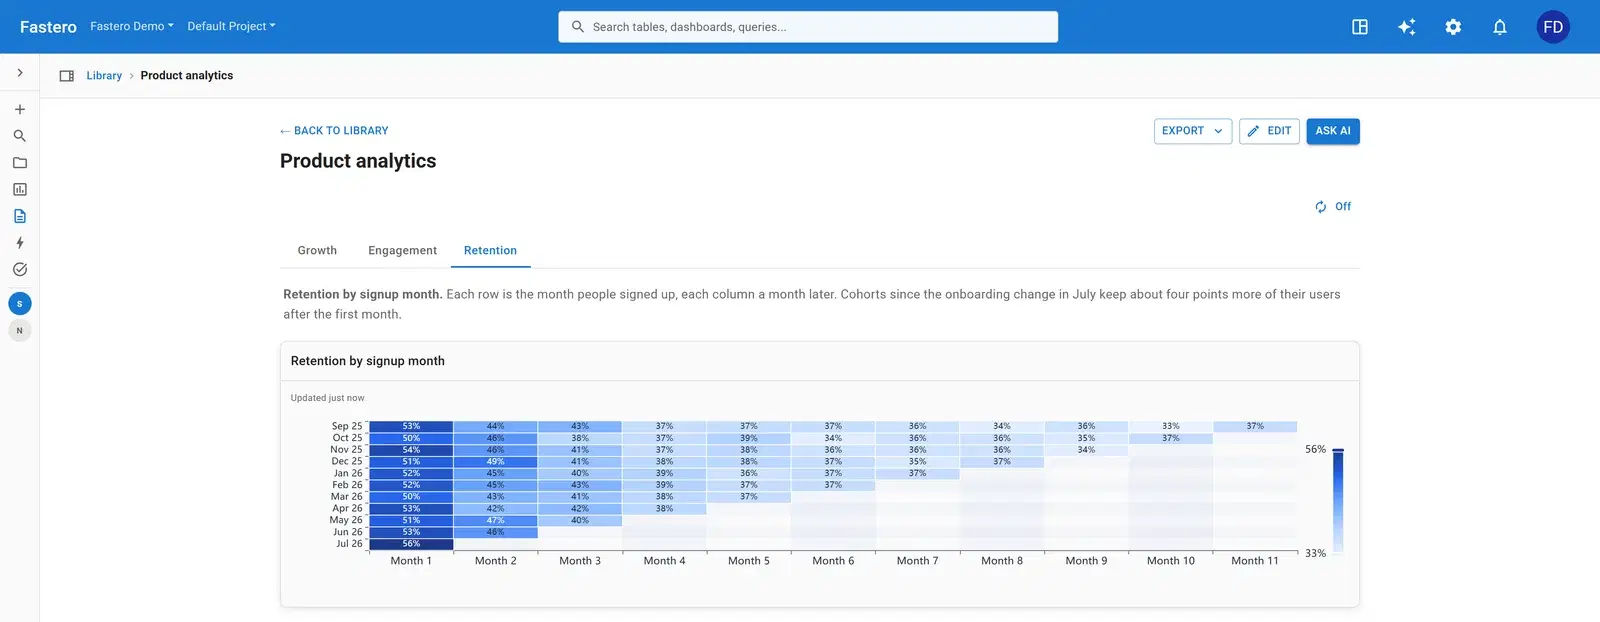Viewport: 1600px width, 622px height.
Task: Toggle the side panel icon beside Library
Action: 67,76
